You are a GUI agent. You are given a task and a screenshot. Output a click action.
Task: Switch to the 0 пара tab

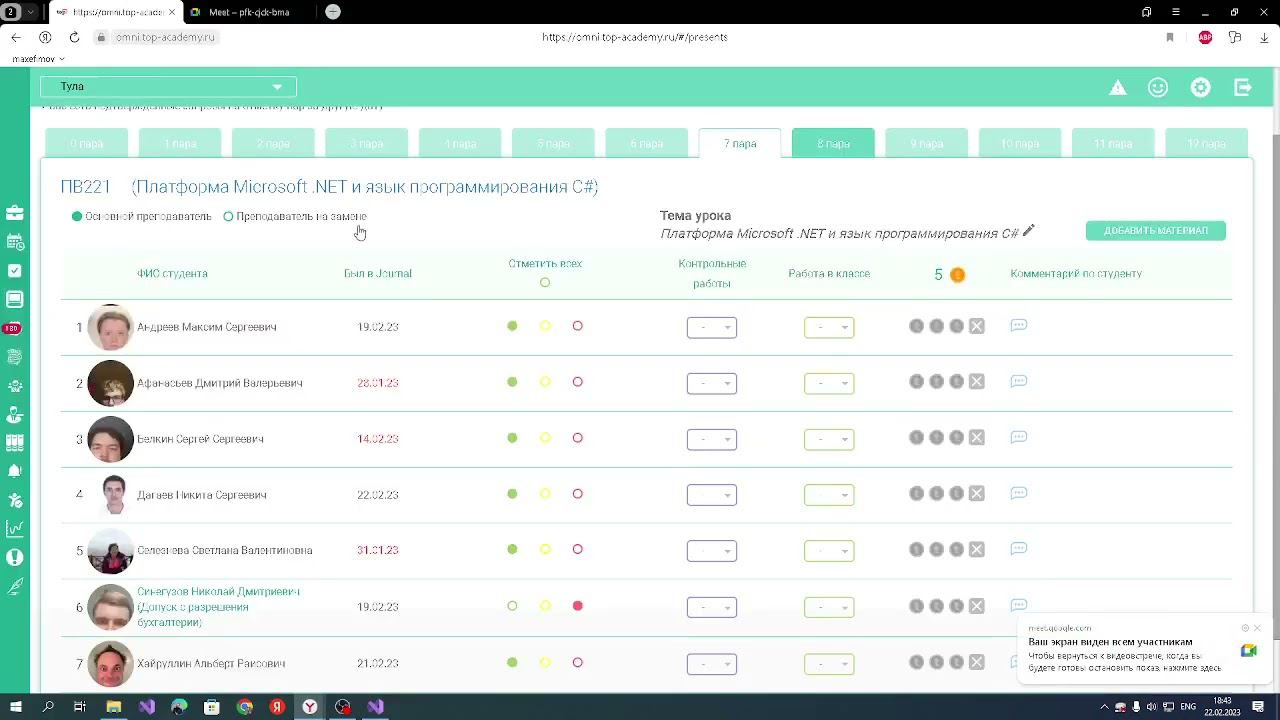point(86,143)
